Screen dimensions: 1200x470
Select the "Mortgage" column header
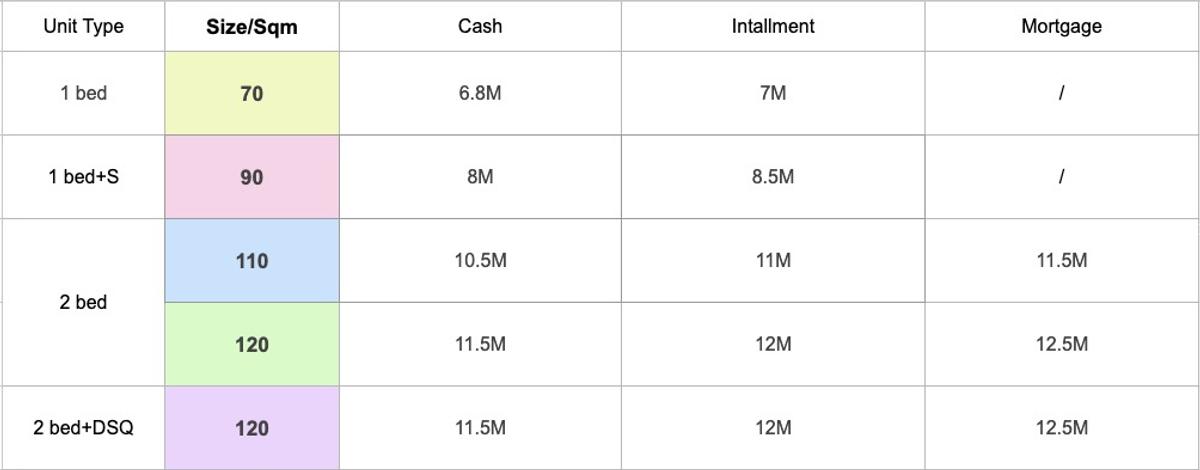point(1061,27)
